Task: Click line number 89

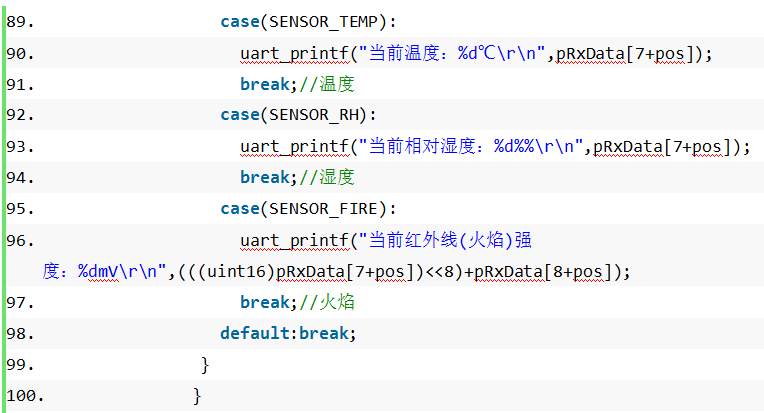Action: pos(20,22)
